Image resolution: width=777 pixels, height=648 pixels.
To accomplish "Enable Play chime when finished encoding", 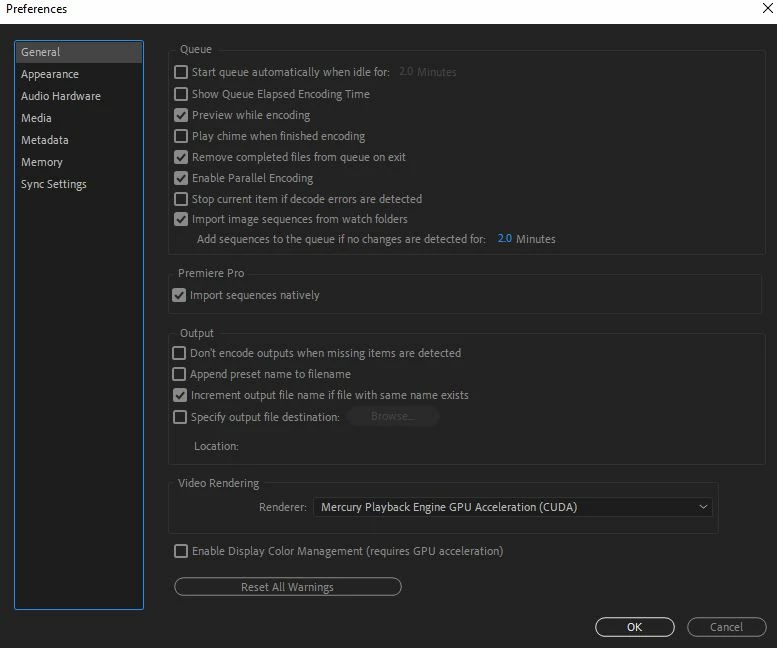I will coord(181,136).
